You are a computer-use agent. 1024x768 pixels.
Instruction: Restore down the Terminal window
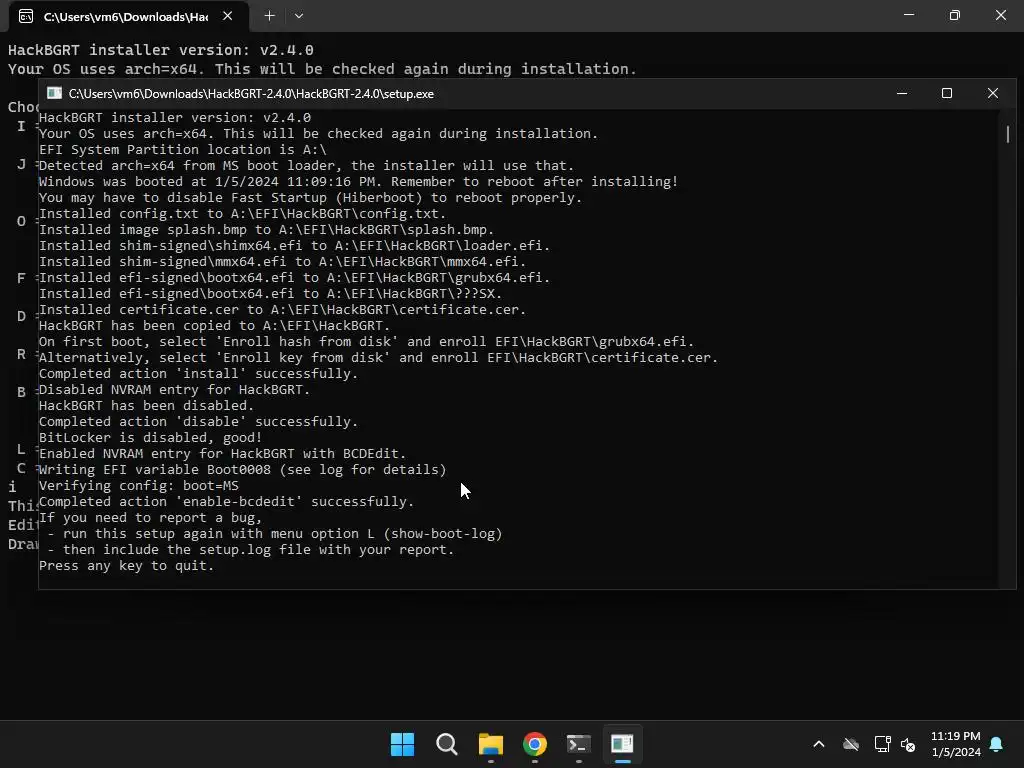tap(954, 15)
